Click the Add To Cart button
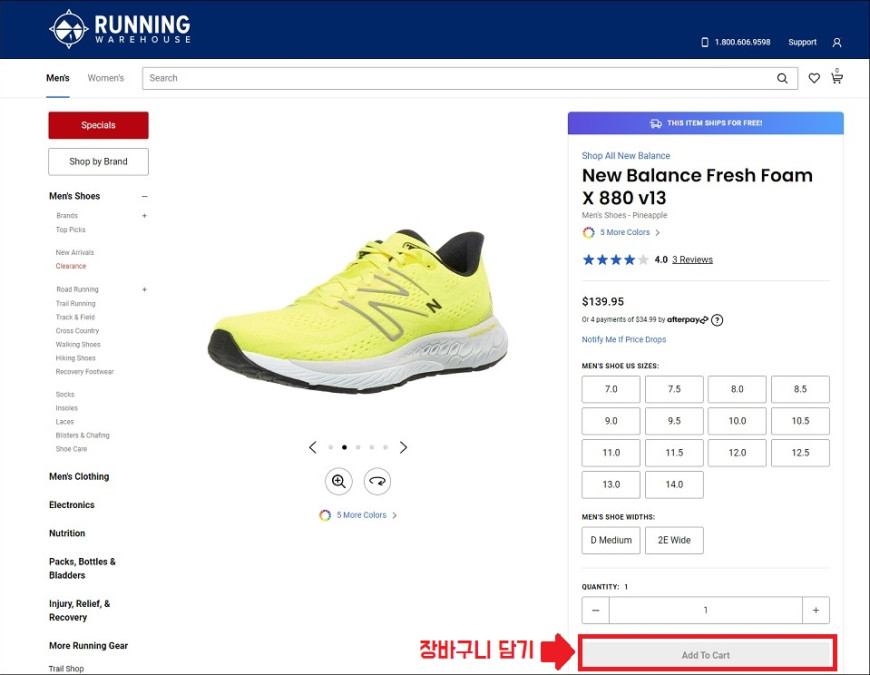This screenshot has width=870, height=675. 706,655
